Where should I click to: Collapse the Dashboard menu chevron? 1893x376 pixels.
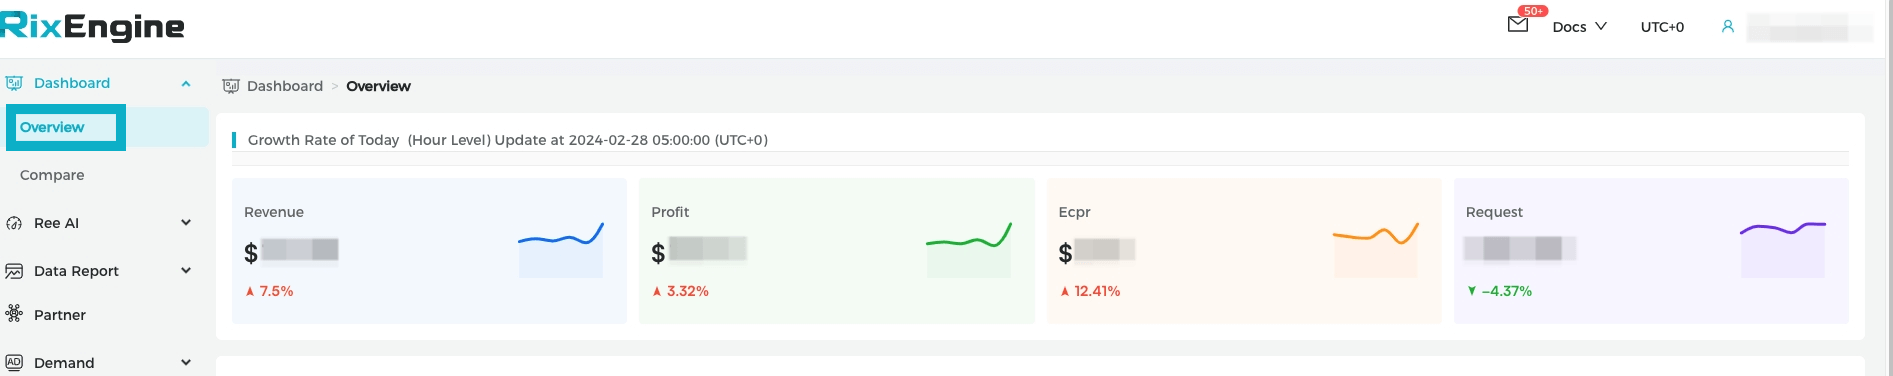coord(186,84)
